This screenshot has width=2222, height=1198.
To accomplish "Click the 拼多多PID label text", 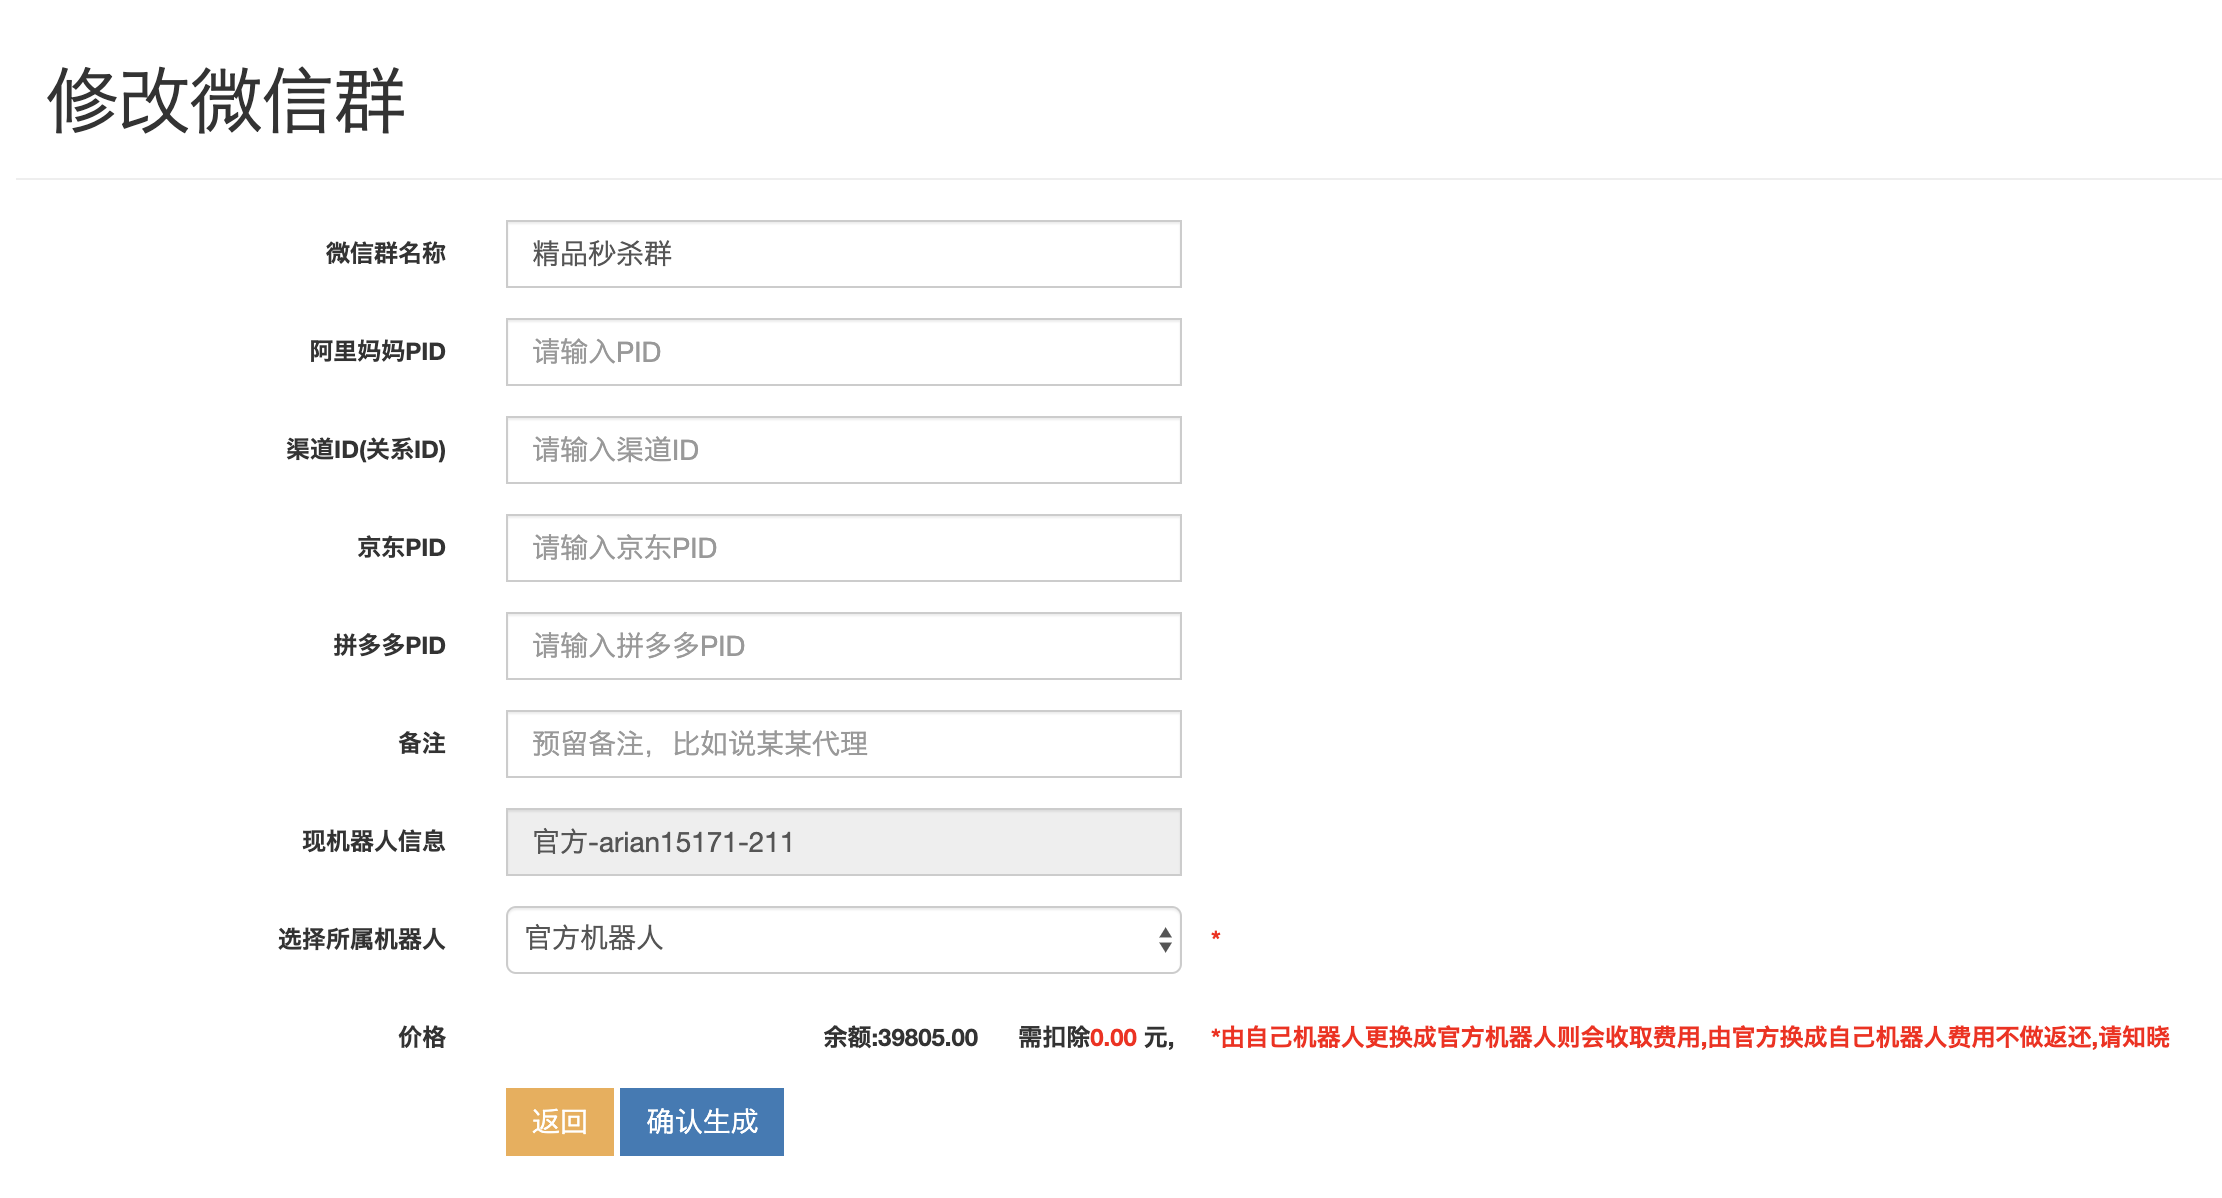I will [389, 645].
